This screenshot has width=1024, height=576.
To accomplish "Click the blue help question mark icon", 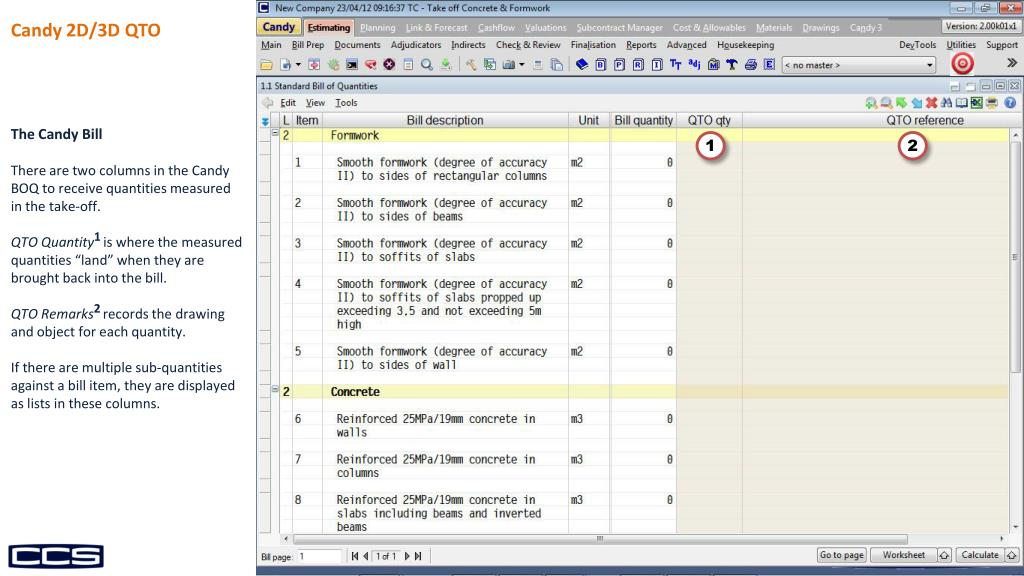I will coord(1010,103).
